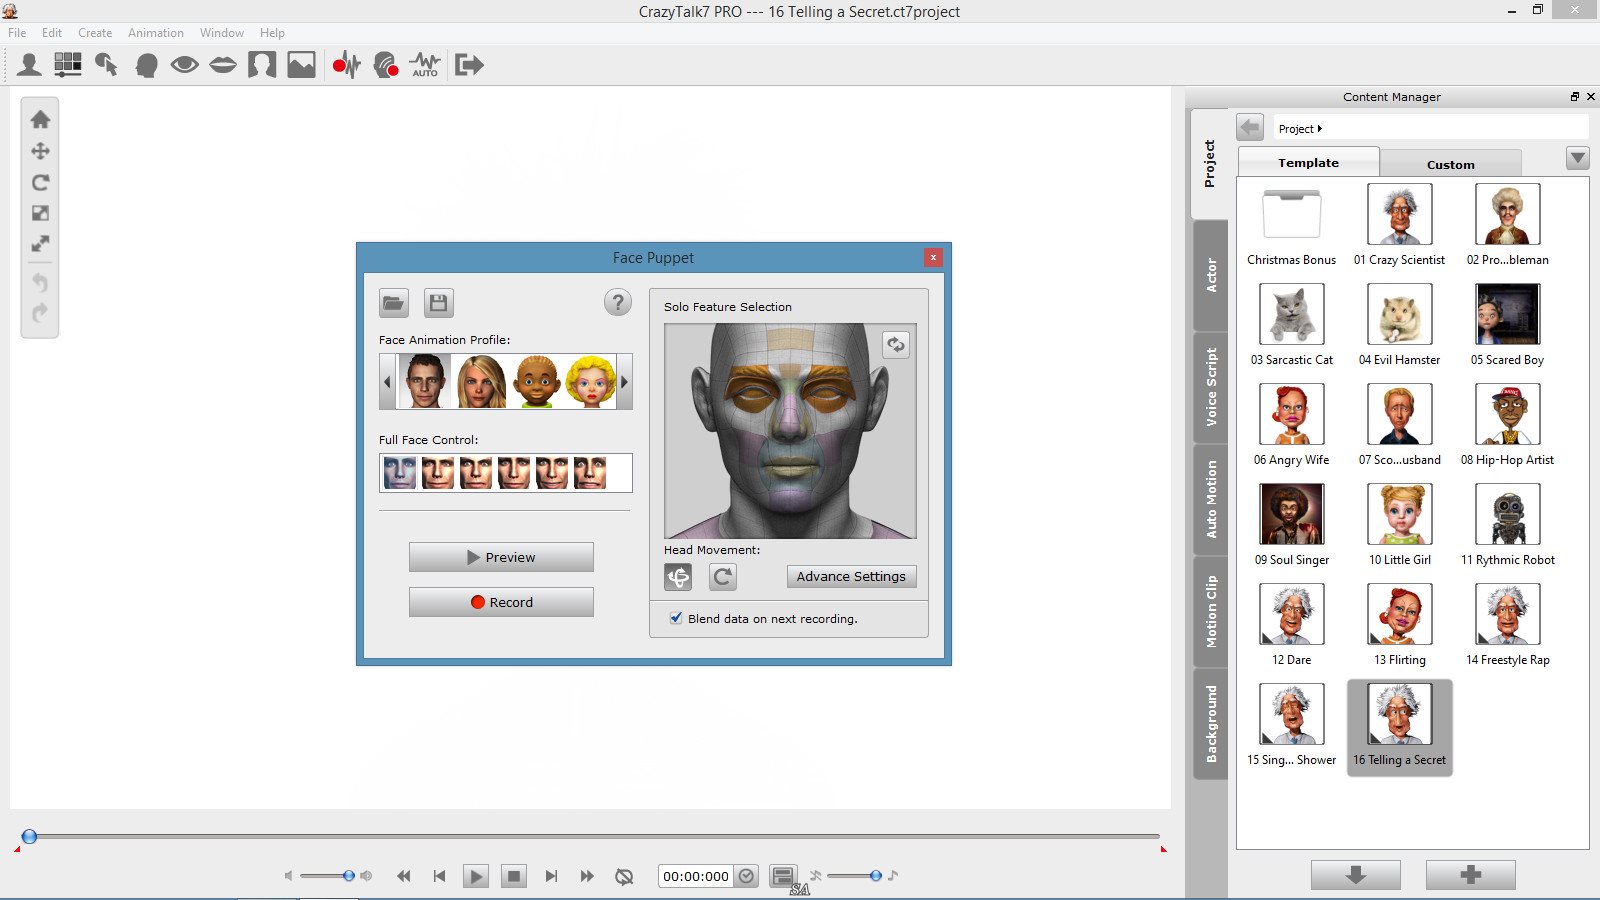Click the current time field
The image size is (1600, 900).
[x=696, y=876]
